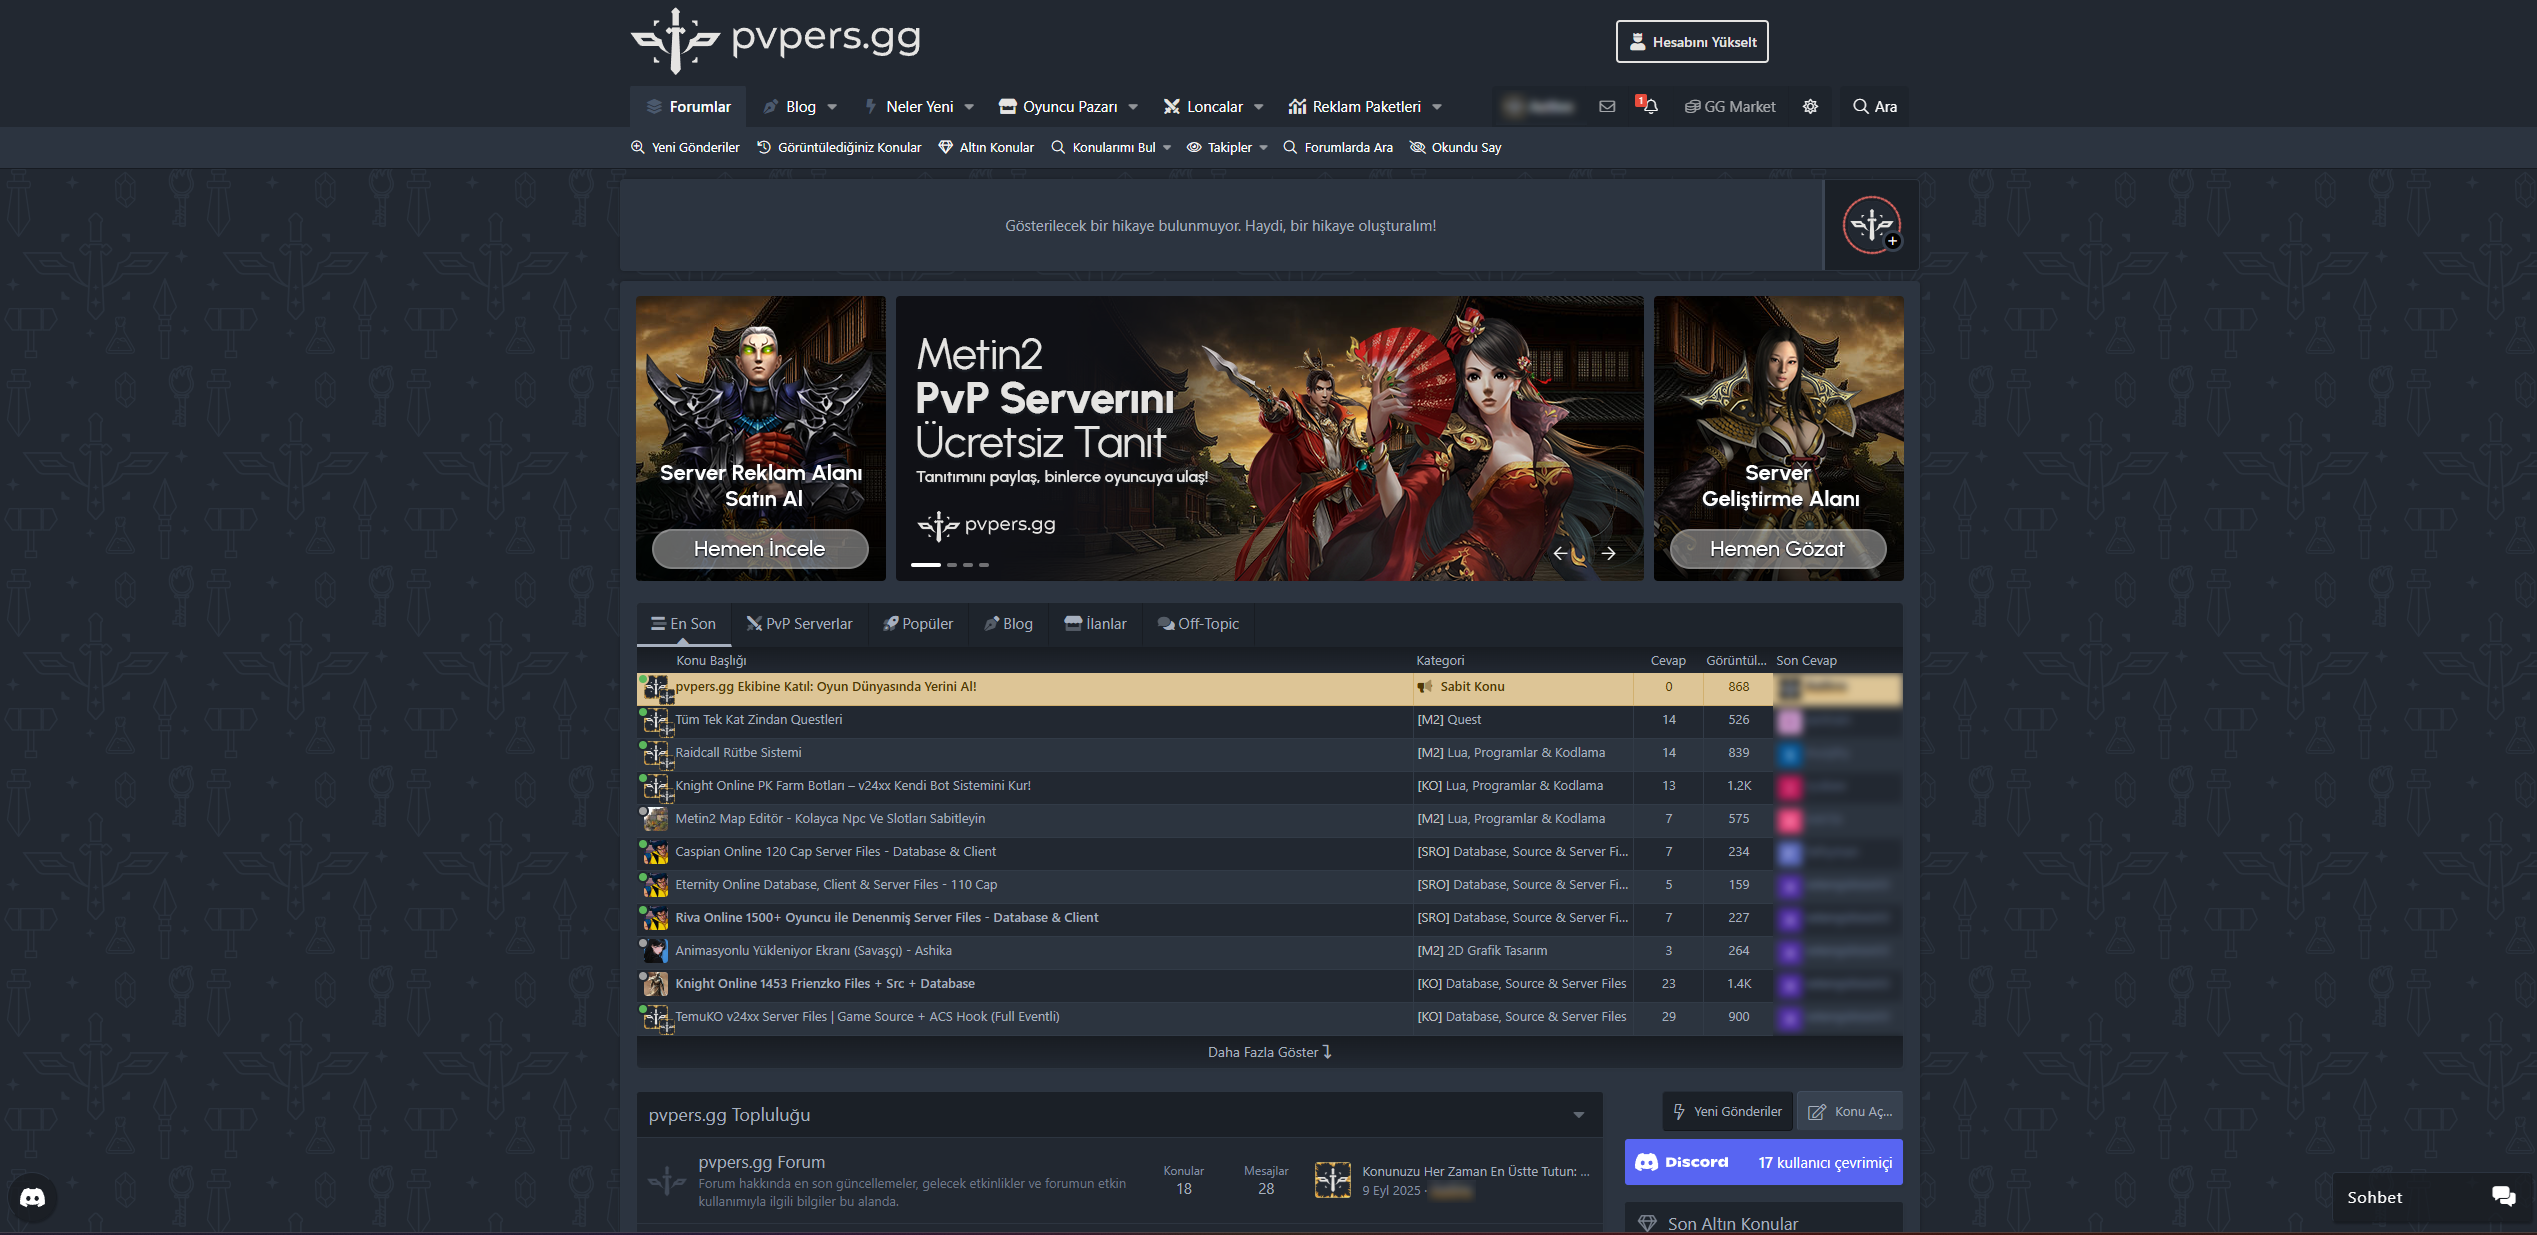
Task: Click Forumlarda Ara link
Action: [1338, 148]
